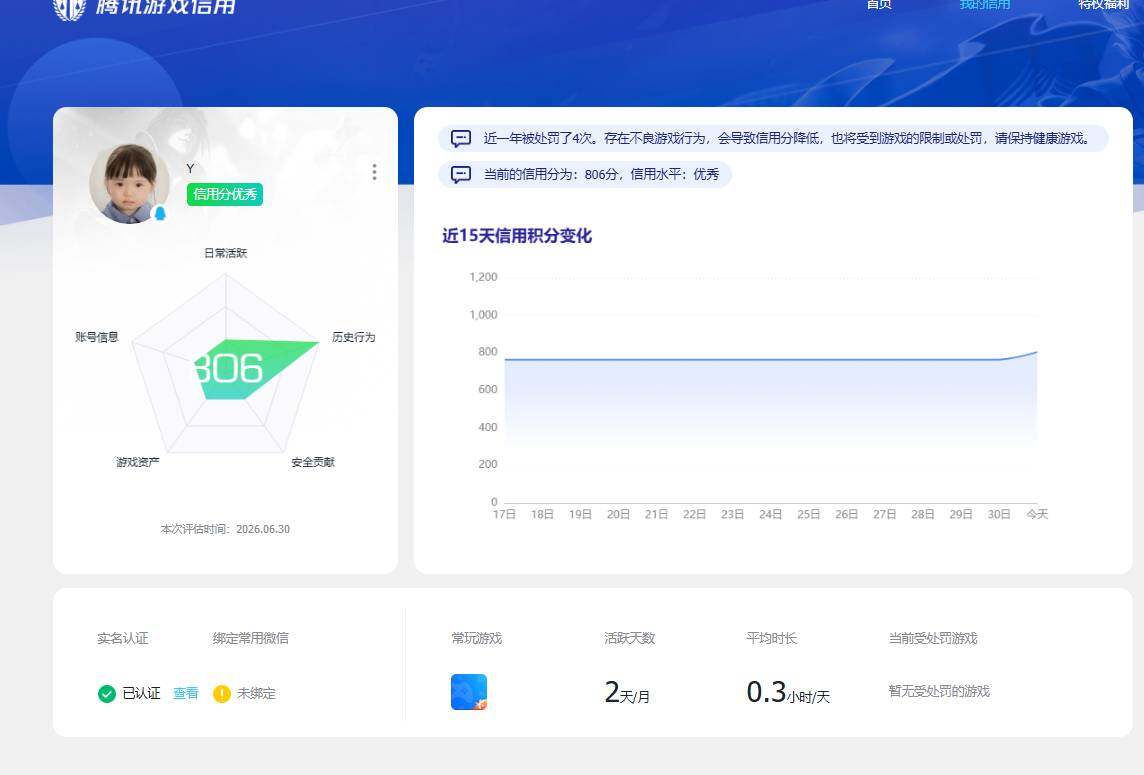Image resolution: width=1144 pixels, height=775 pixels.
Task: Click the 30日 label on chart axis
Action: pyautogui.click(x=999, y=514)
